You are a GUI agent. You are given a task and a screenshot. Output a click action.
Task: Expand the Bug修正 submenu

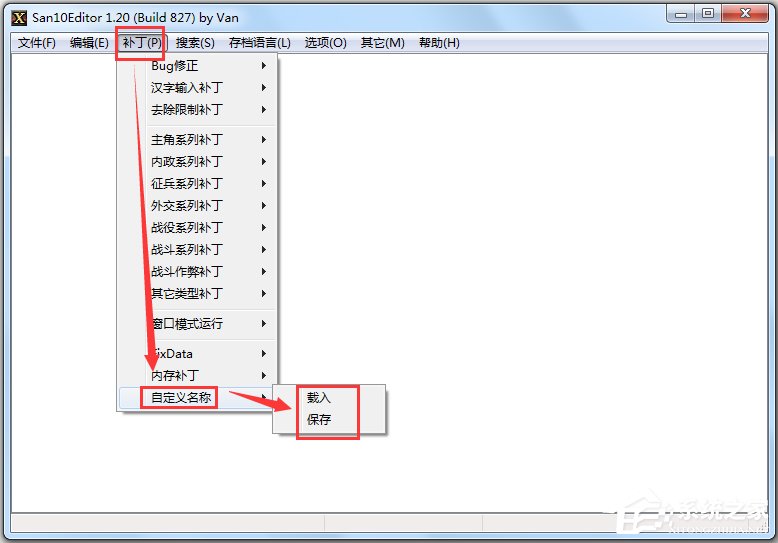pyautogui.click(x=197, y=66)
